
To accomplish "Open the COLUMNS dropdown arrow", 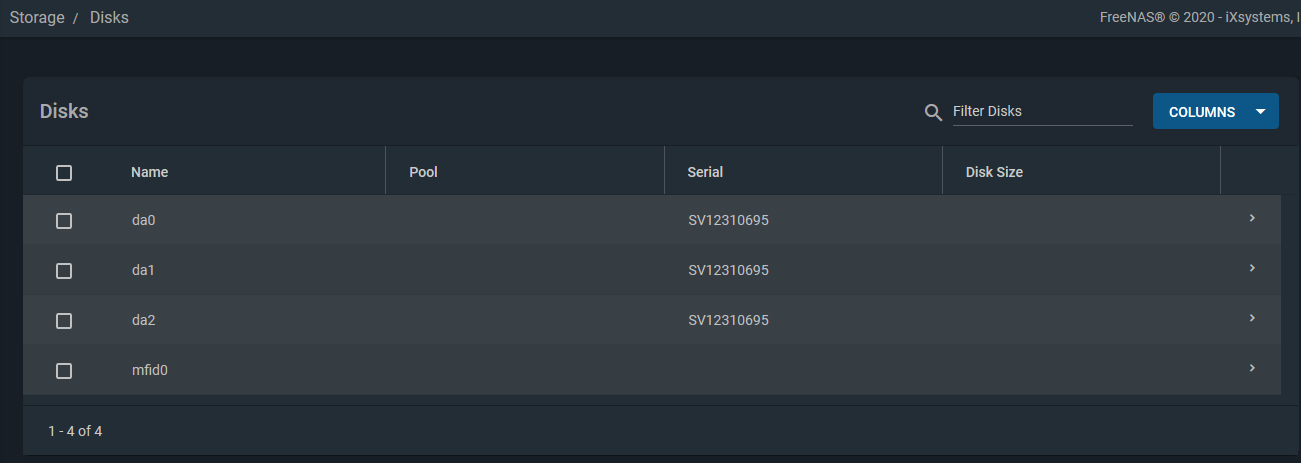I will (1261, 112).
